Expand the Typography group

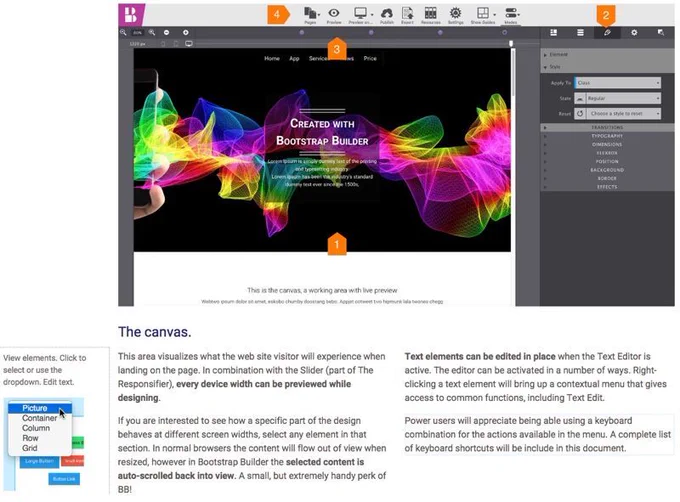point(607,136)
